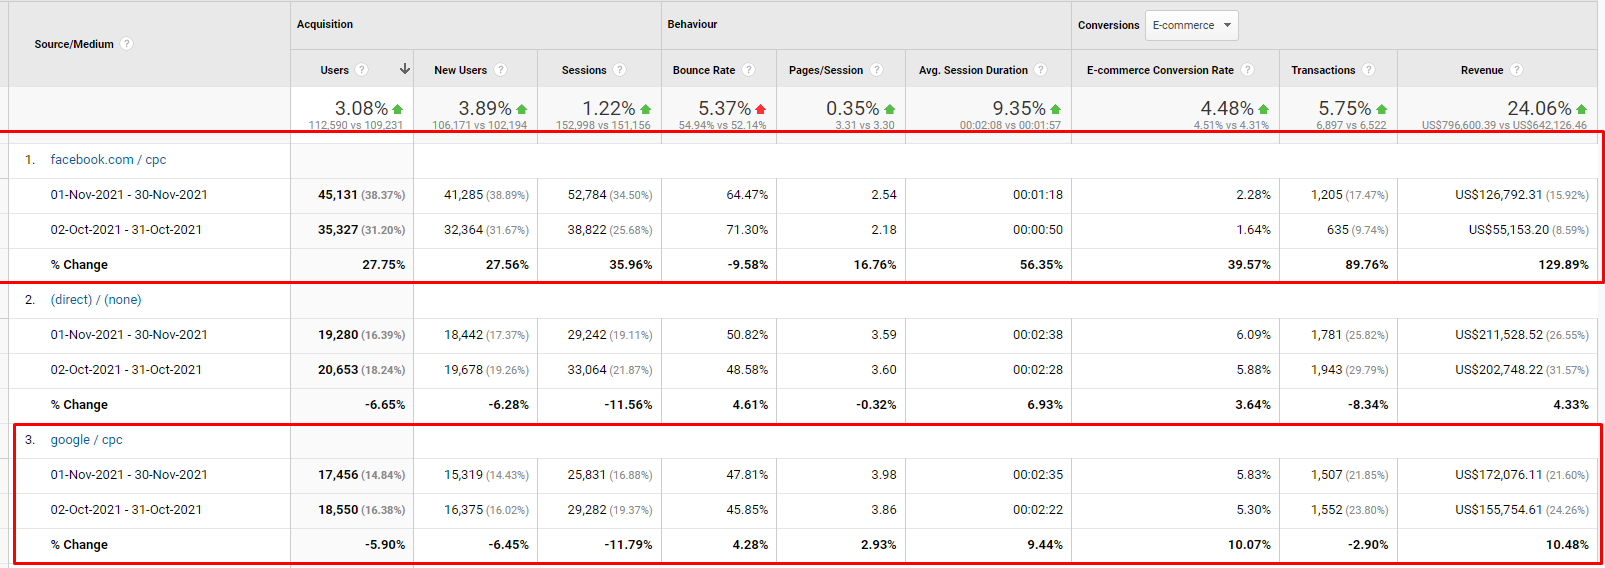The width and height of the screenshot is (1605, 568).
Task: Open facebook.com / cpc source link
Action: tap(108, 160)
